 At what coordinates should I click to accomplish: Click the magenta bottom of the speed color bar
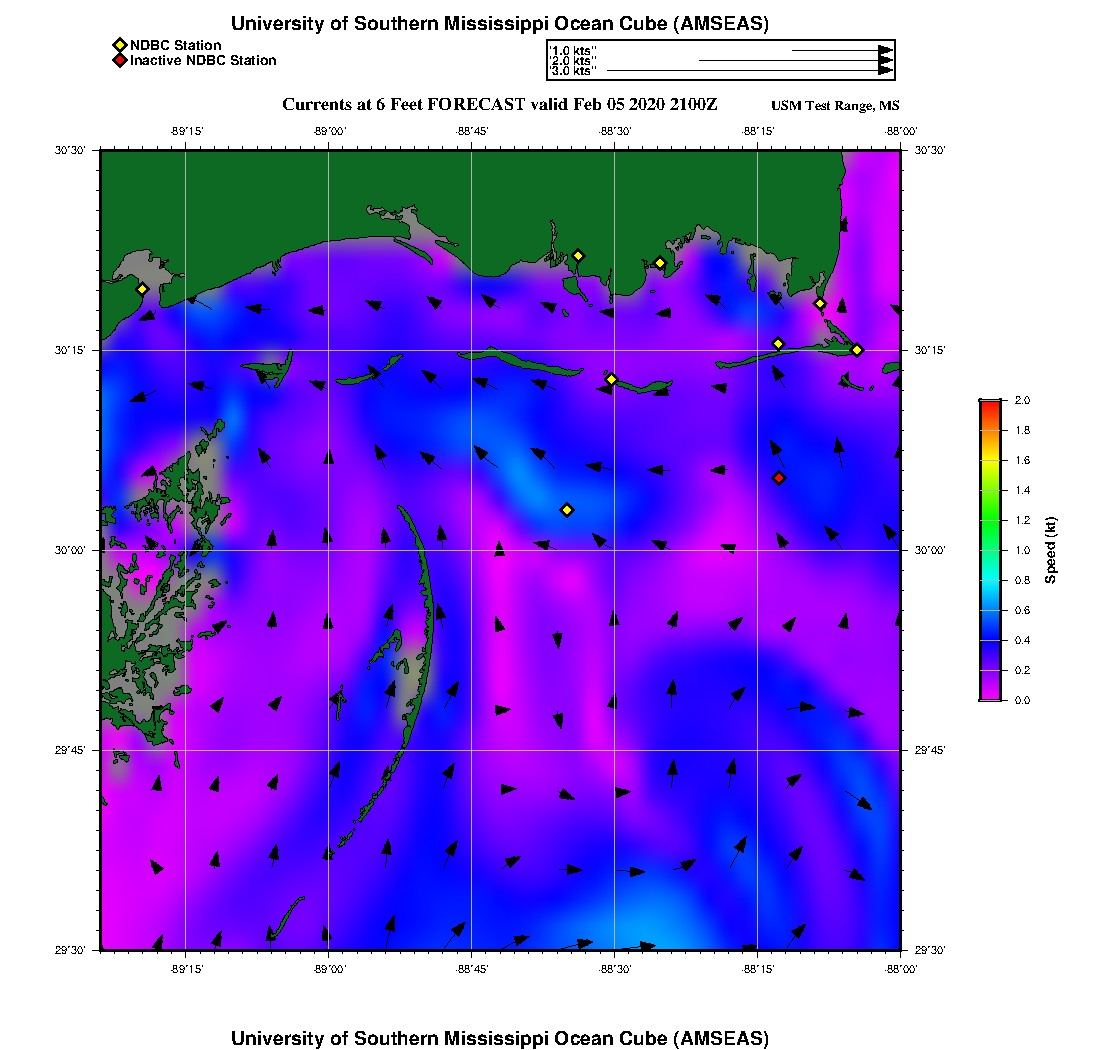click(989, 696)
